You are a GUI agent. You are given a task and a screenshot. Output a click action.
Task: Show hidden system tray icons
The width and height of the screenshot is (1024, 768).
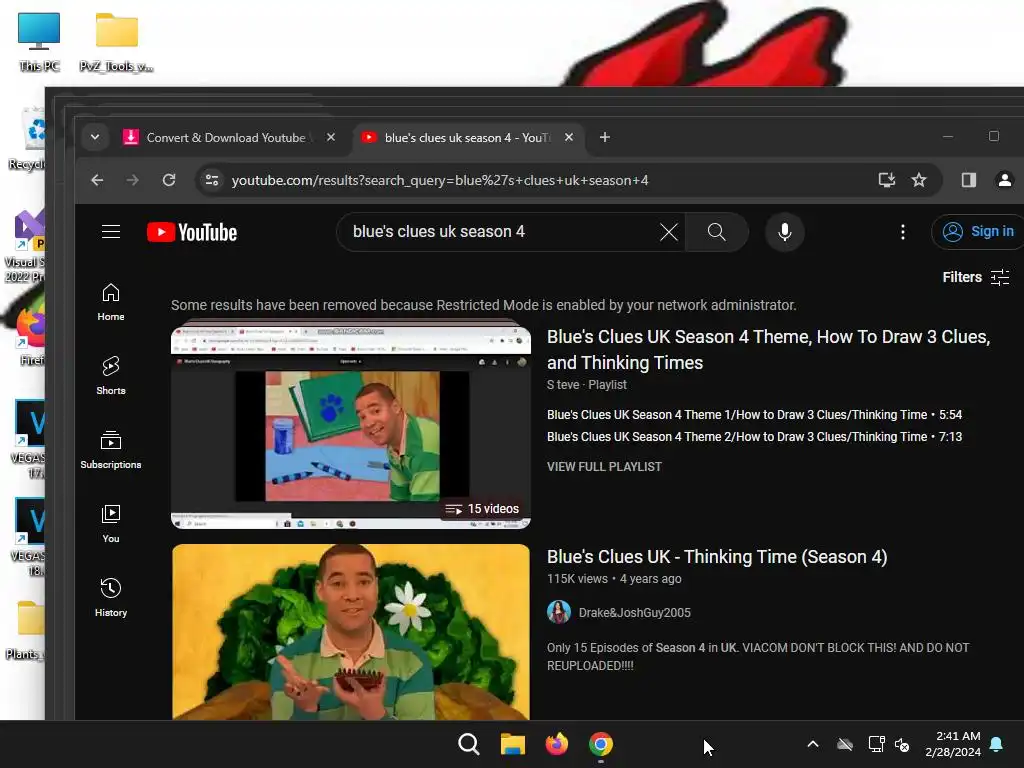point(813,744)
